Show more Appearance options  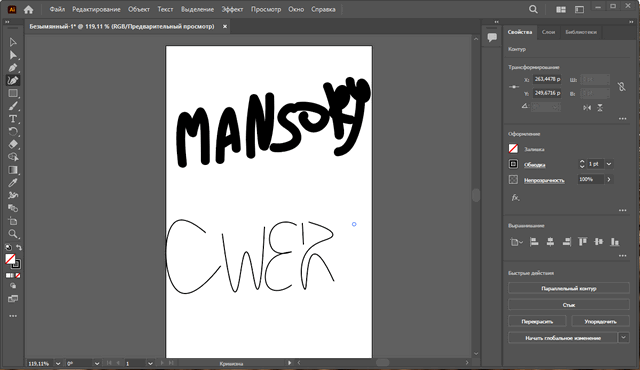(622, 210)
